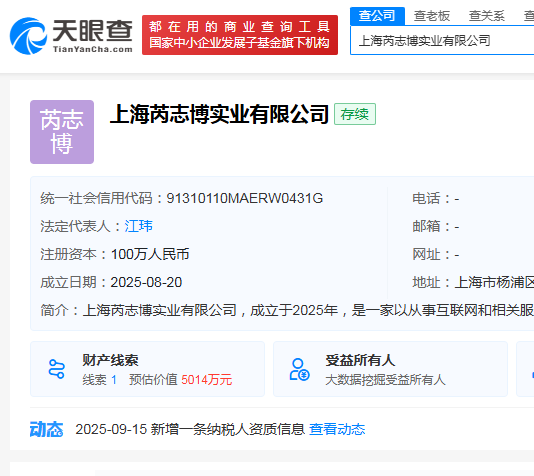Click founding date 2025-08-20
This screenshot has width=534, height=476.
tap(146, 282)
